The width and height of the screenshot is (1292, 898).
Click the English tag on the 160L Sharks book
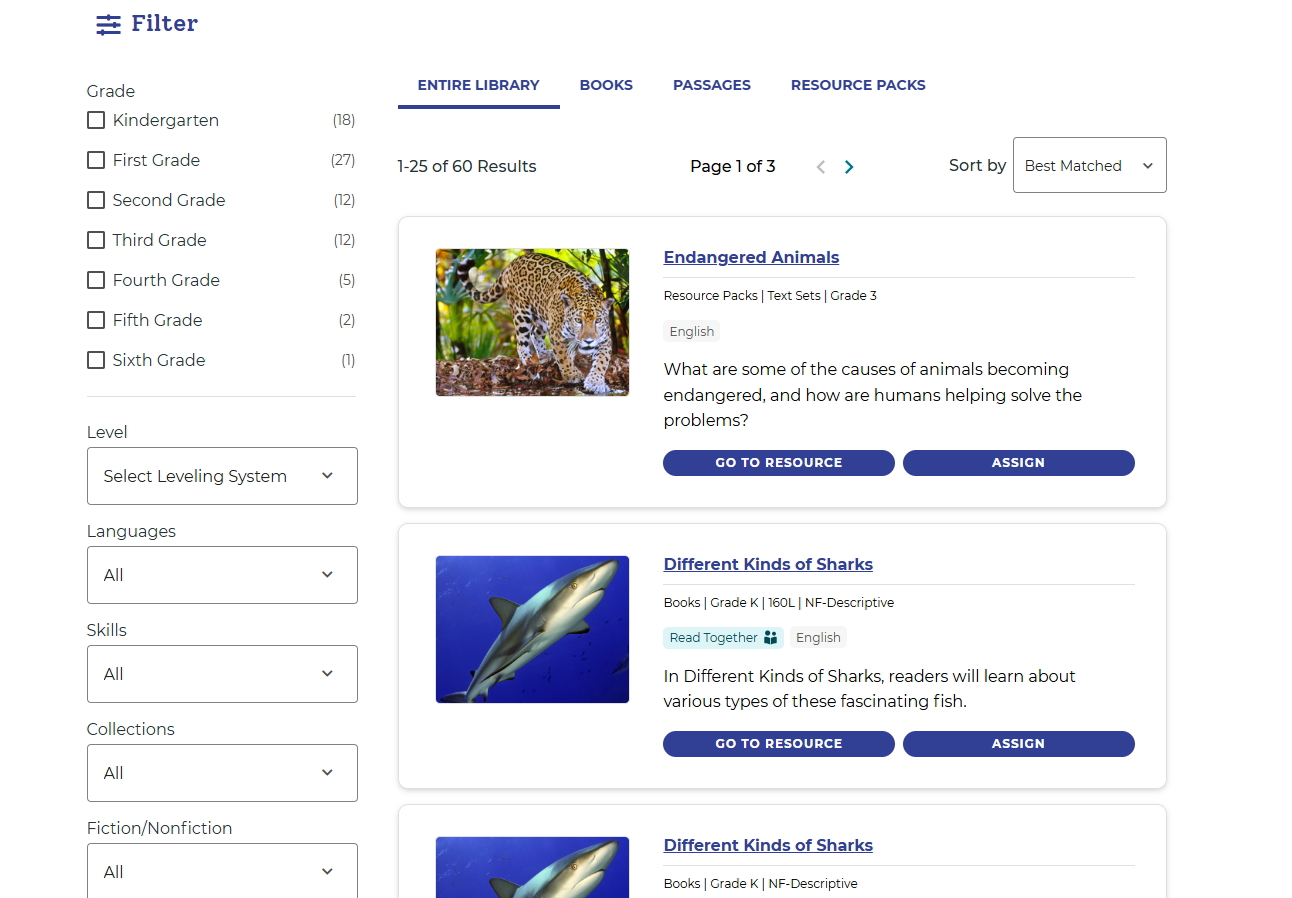click(x=818, y=638)
